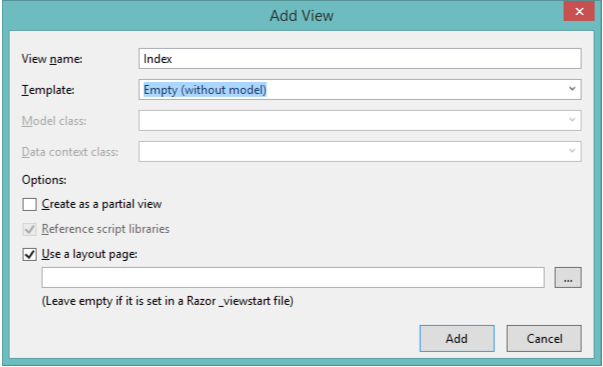Open the Template dropdown list
The width and height of the screenshot is (603, 367).
coord(360,90)
